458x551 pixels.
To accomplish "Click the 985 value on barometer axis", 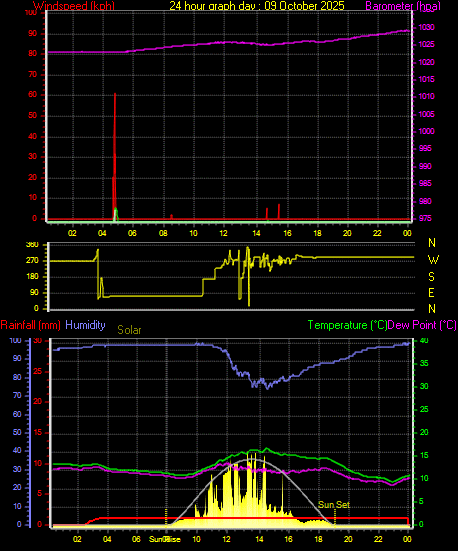I will tap(425, 183).
